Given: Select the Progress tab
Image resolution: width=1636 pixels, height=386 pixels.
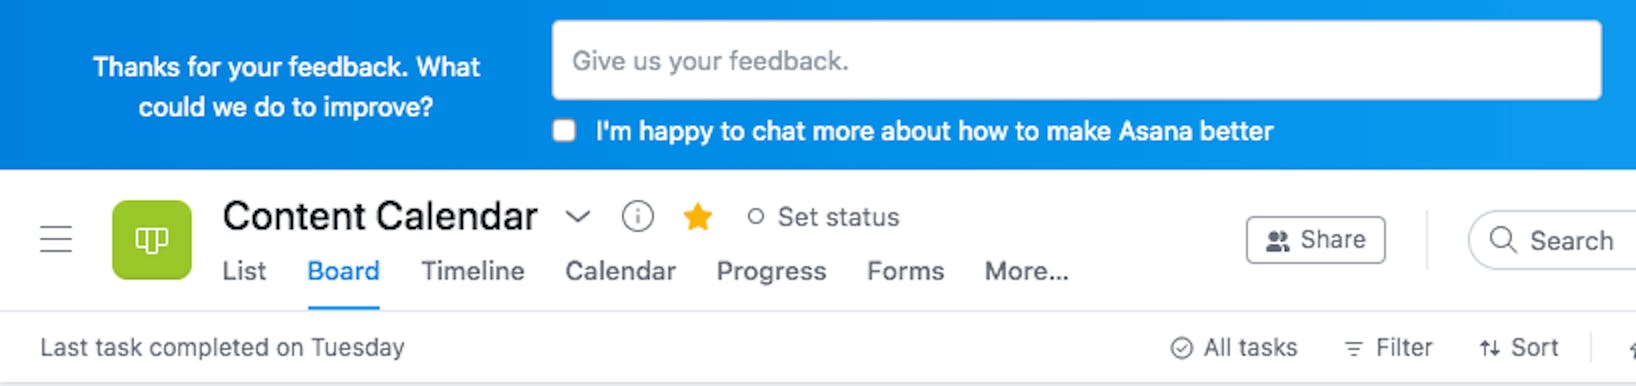Looking at the screenshot, I should [x=771, y=271].
